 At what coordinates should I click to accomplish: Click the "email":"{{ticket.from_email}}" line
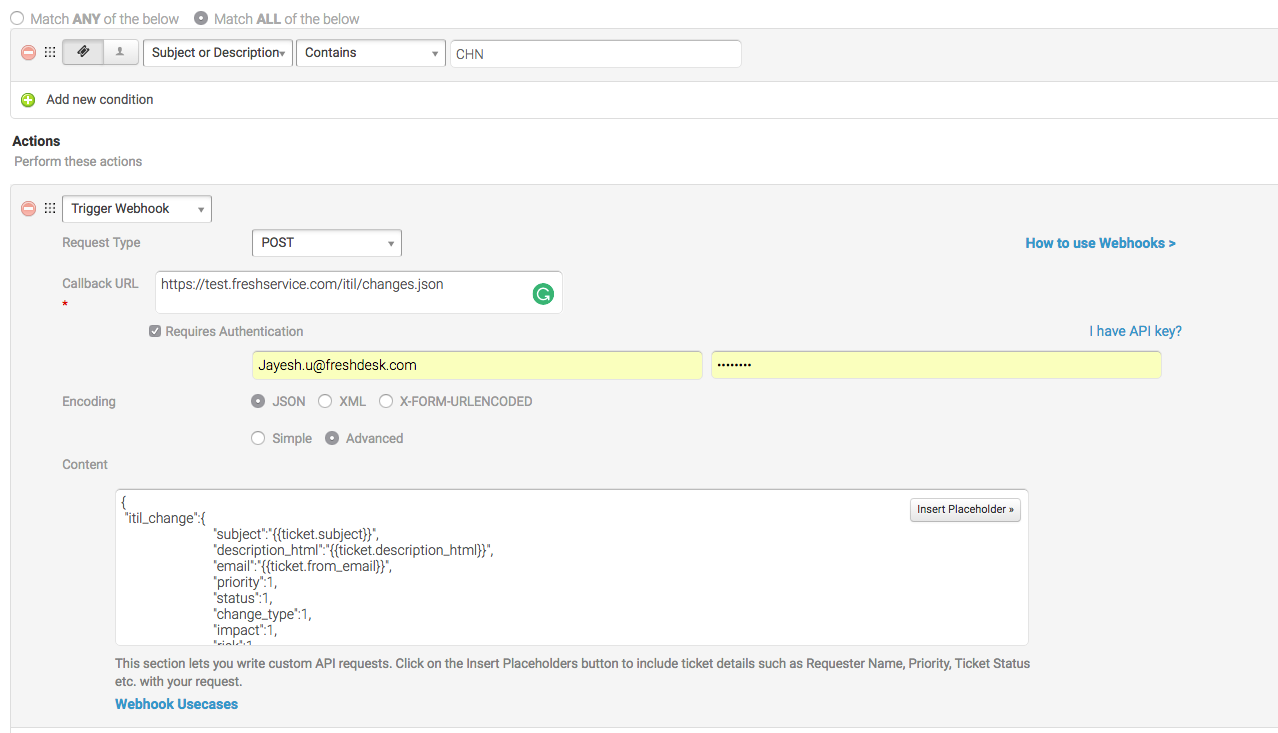coord(302,566)
